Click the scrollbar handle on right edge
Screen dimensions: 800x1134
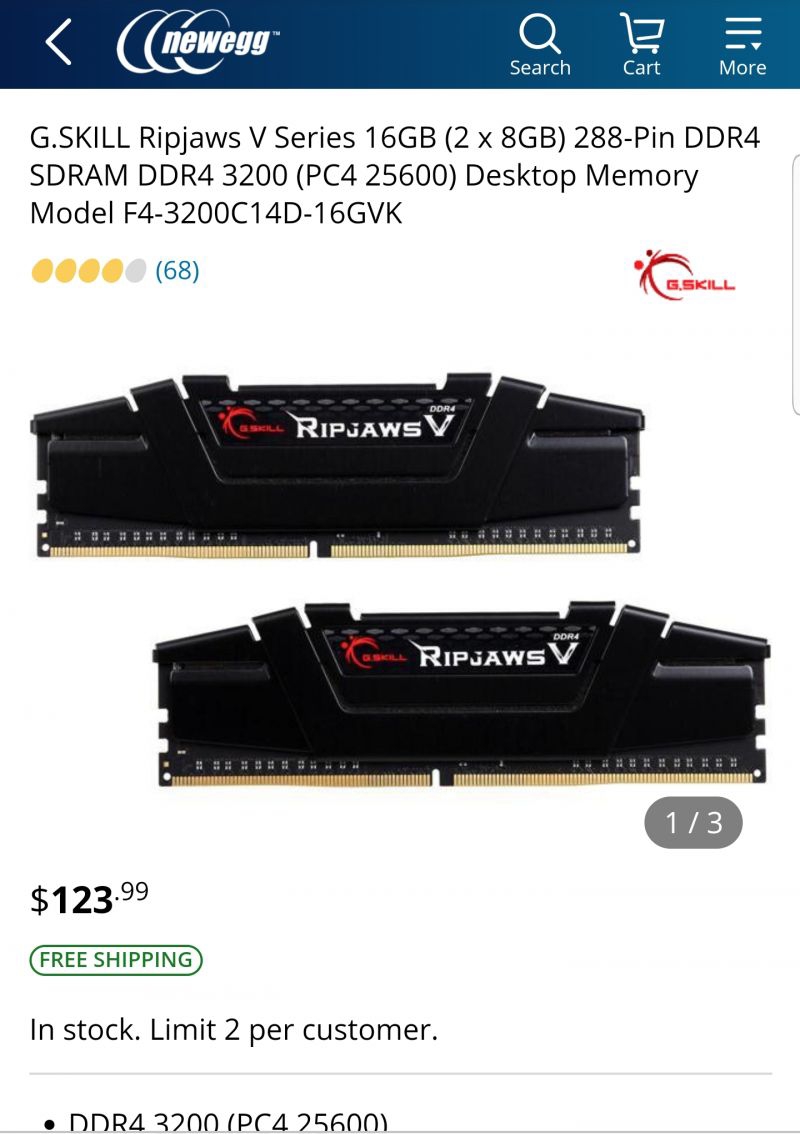[796, 284]
